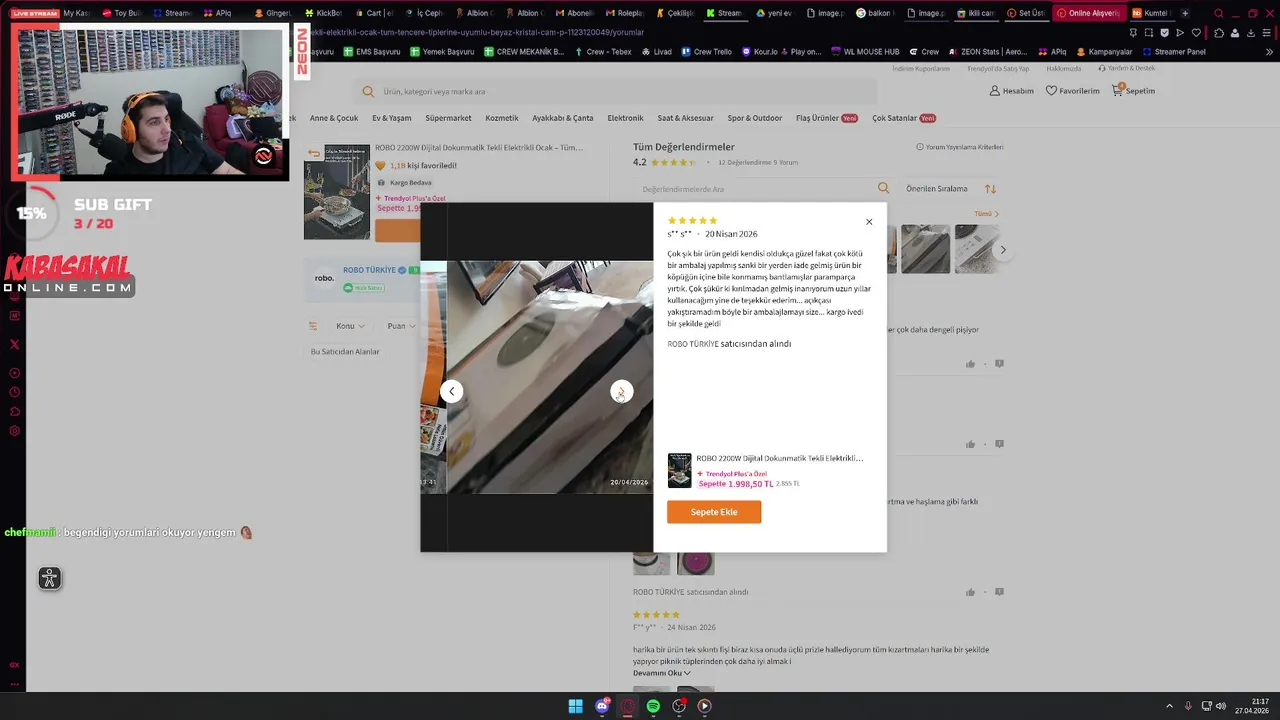
Task: Close the review photo popup
Action: tap(869, 222)
